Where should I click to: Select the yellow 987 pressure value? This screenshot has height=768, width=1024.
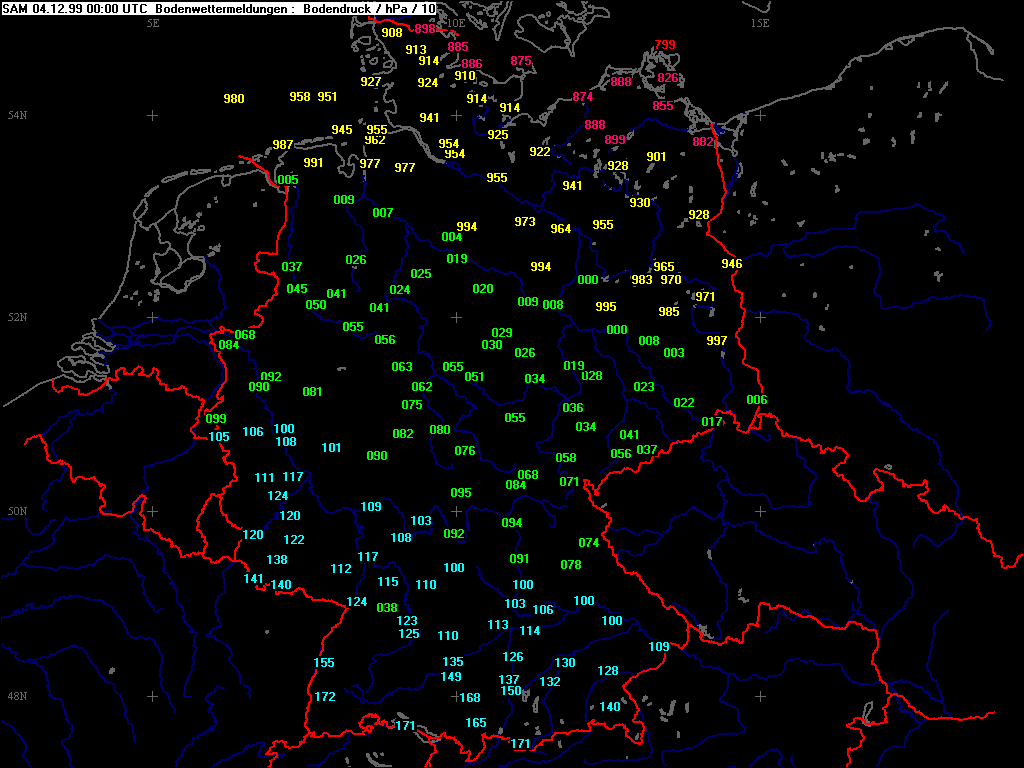pos(283,145)
